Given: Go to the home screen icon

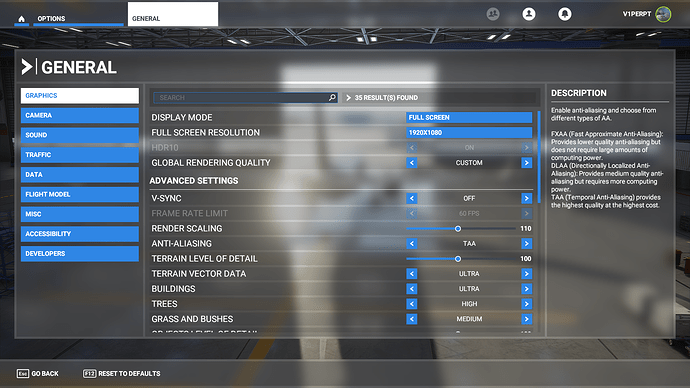Looking at the screenshot, I should (x=22, y=19).
